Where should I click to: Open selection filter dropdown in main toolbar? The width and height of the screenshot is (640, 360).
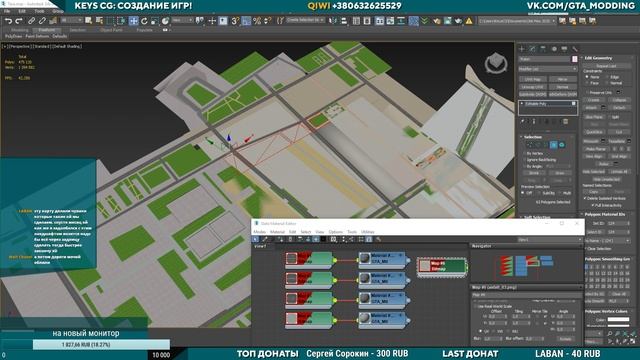[x=71, y=20]
